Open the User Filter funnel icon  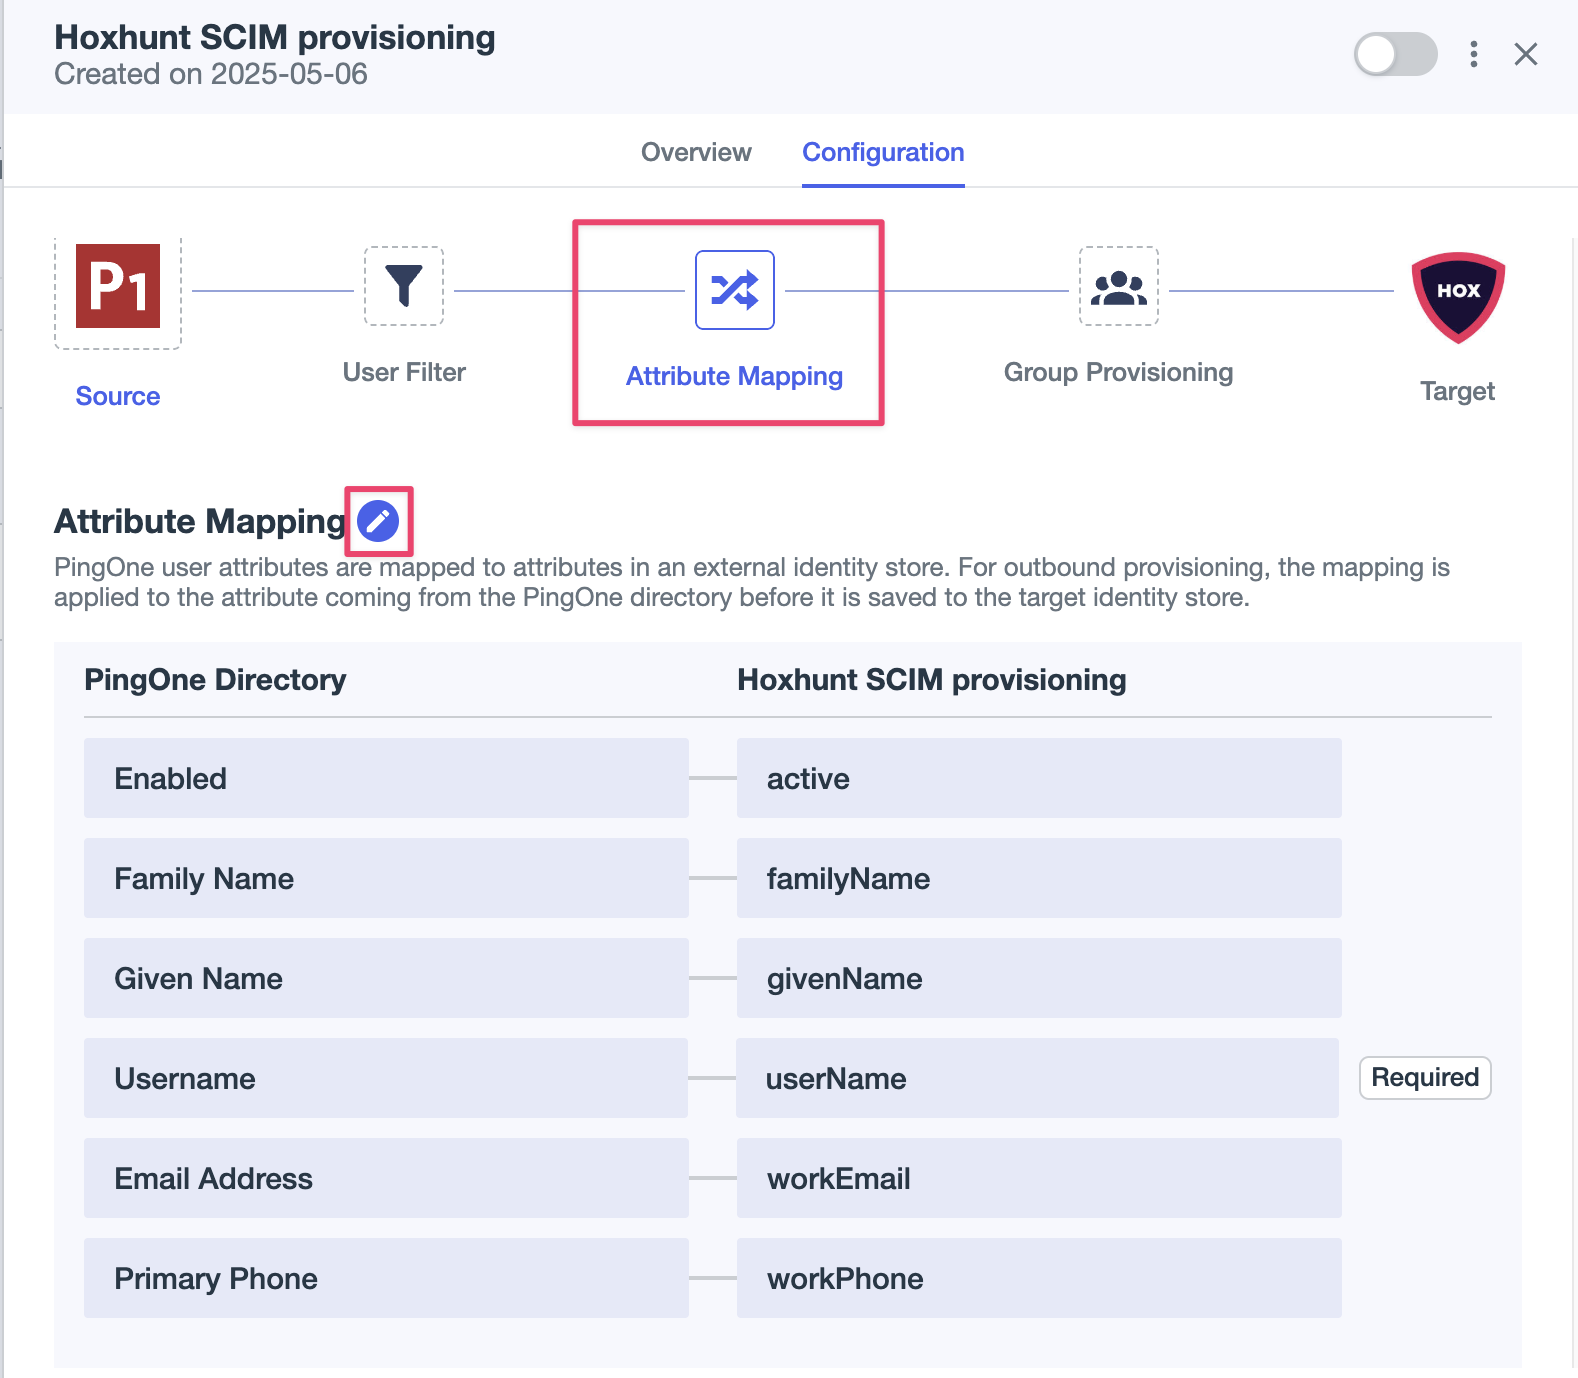pyautogui.click(x=404, y=286)
